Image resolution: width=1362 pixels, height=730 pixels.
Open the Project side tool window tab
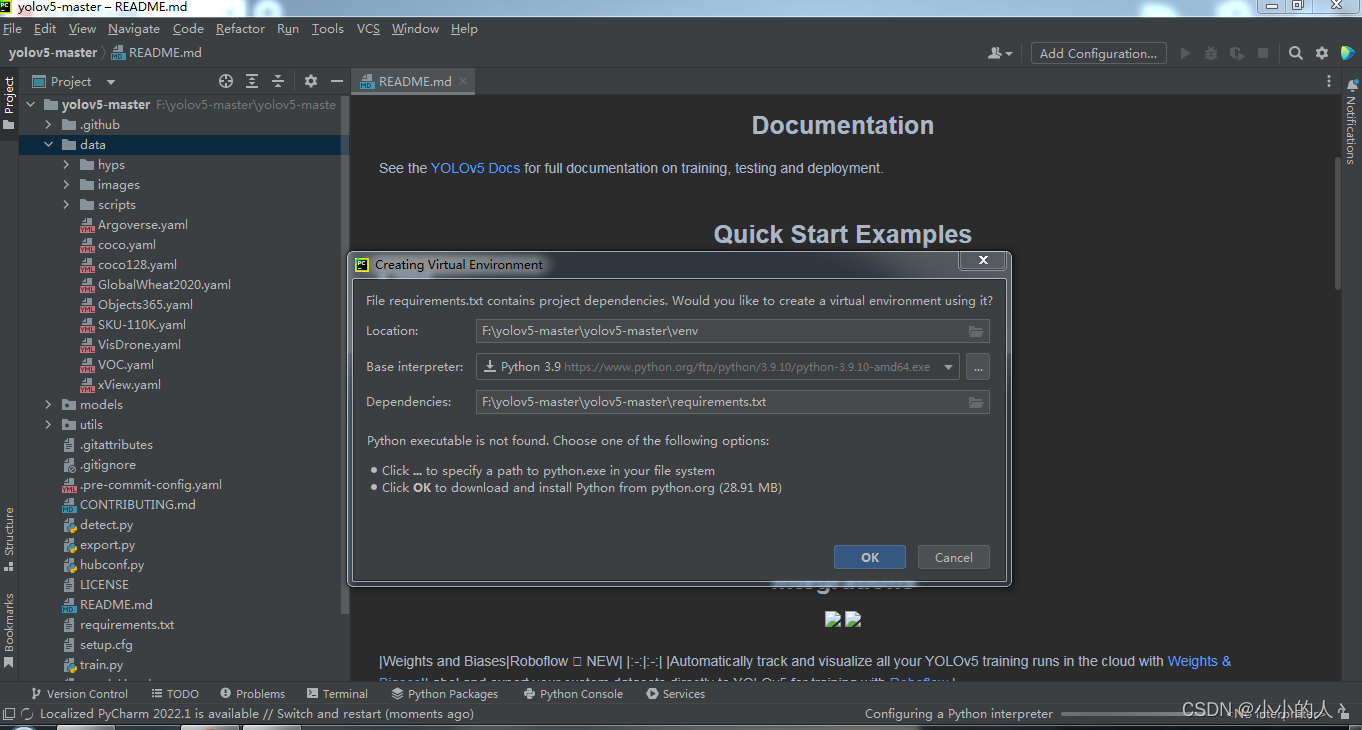tap(9, 103)
